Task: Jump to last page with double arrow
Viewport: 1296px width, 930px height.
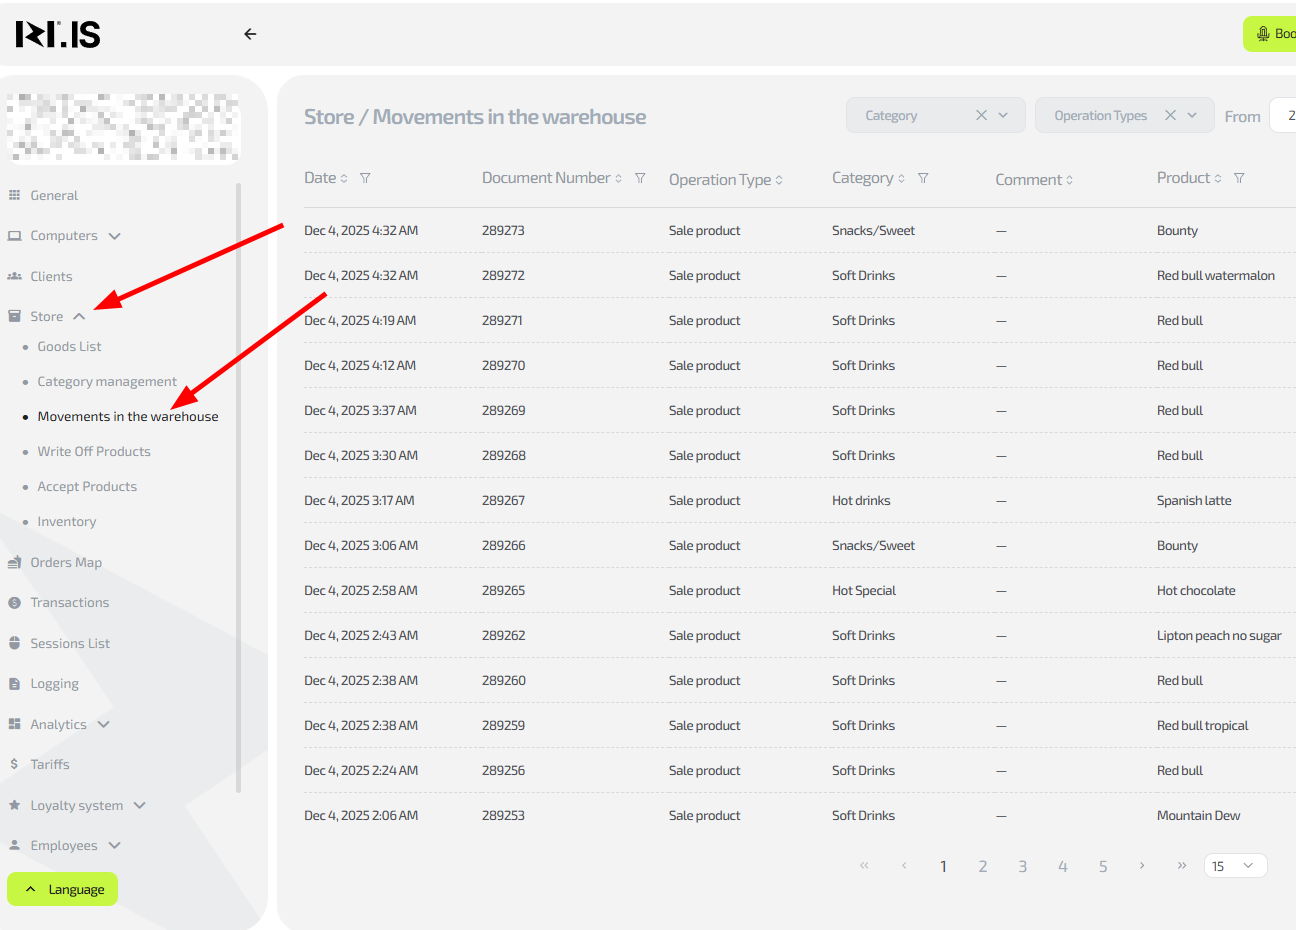Action: [x=1182, y=866]
